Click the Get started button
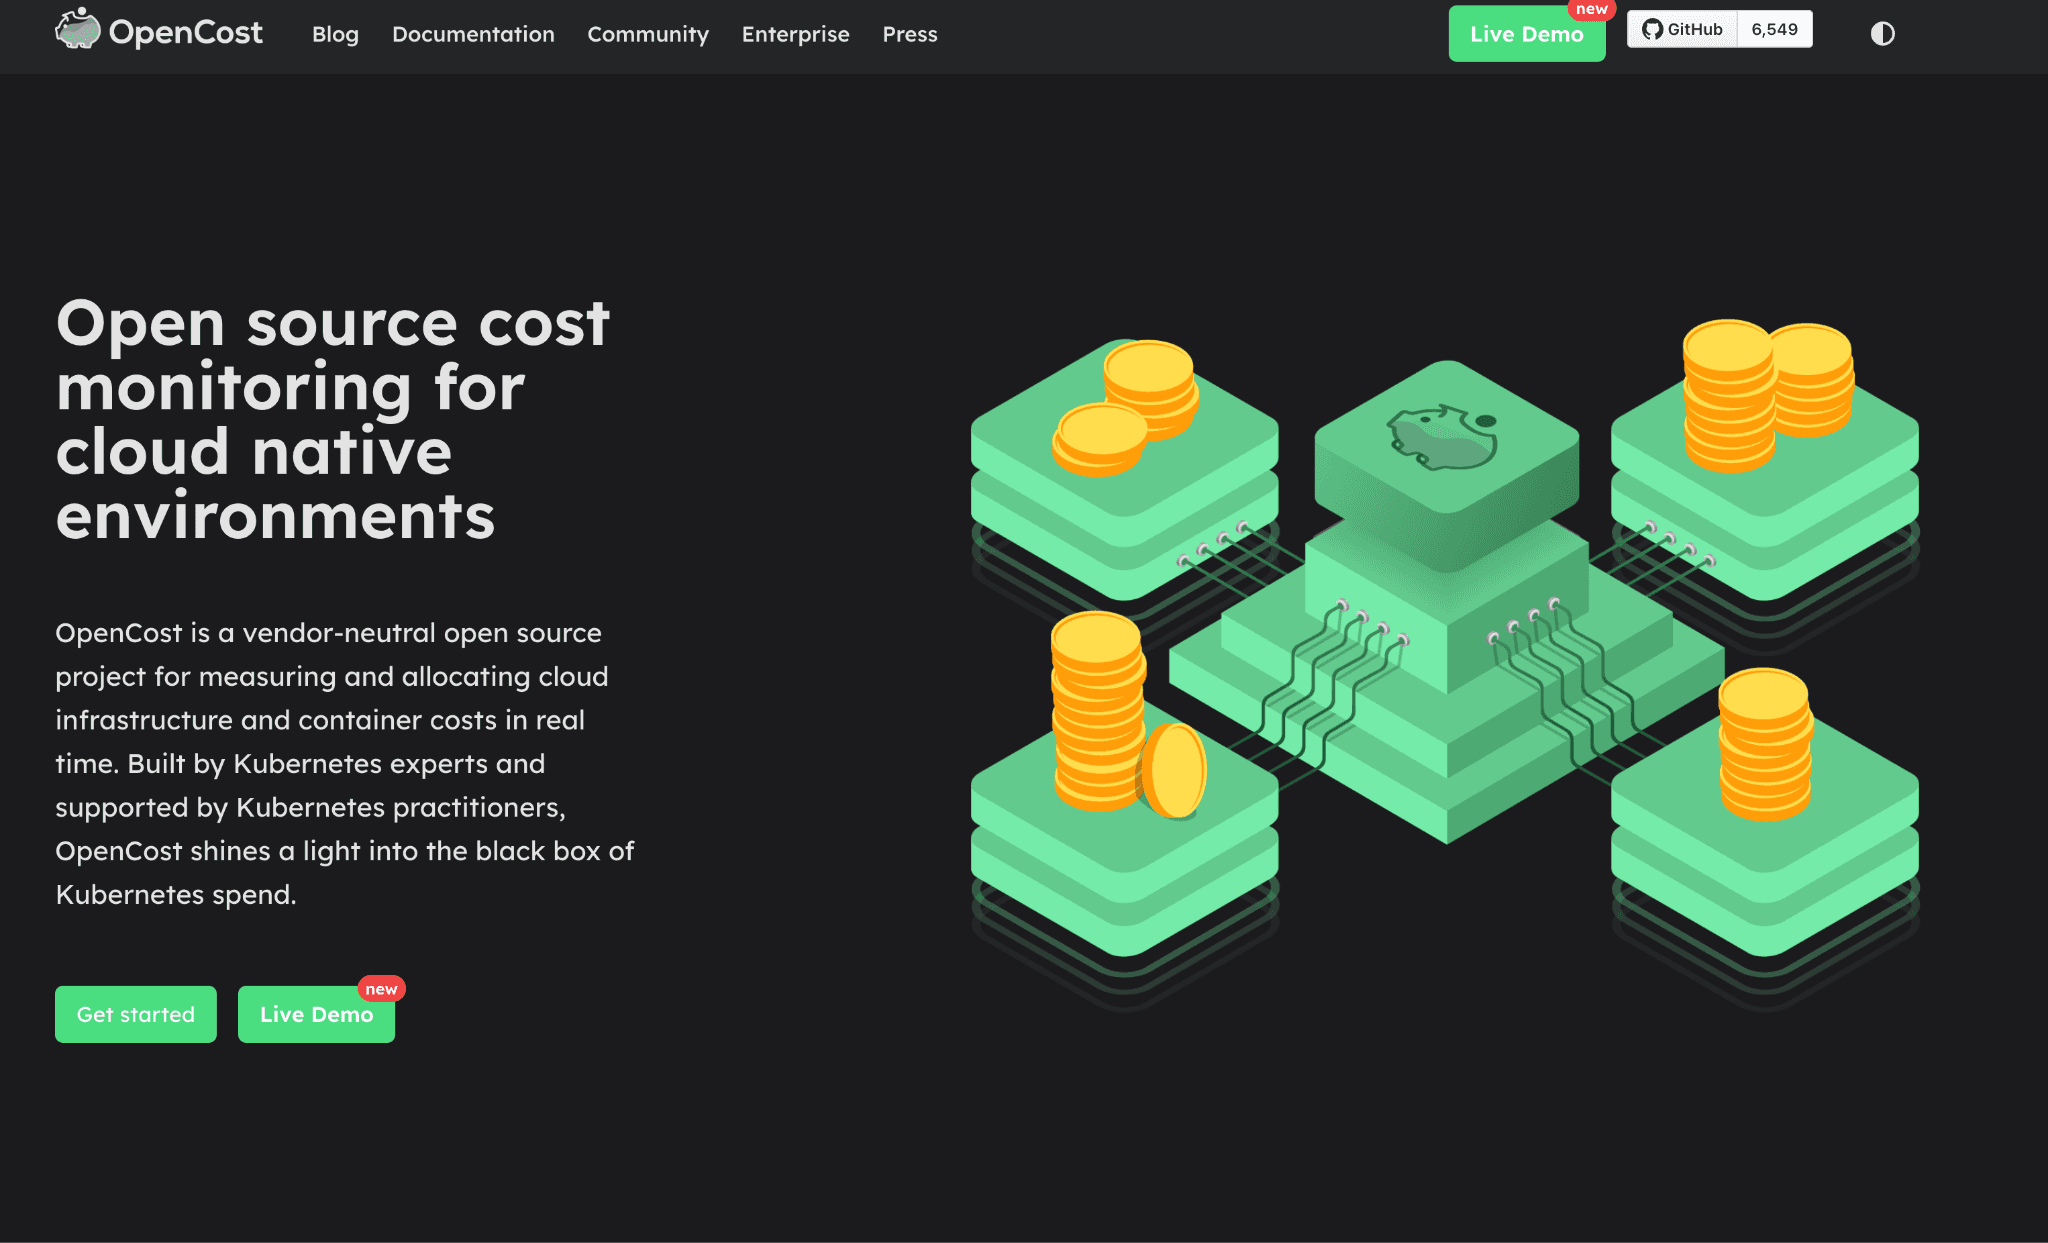Viewport: 2048px width, 1243px height. (136, 1014)
